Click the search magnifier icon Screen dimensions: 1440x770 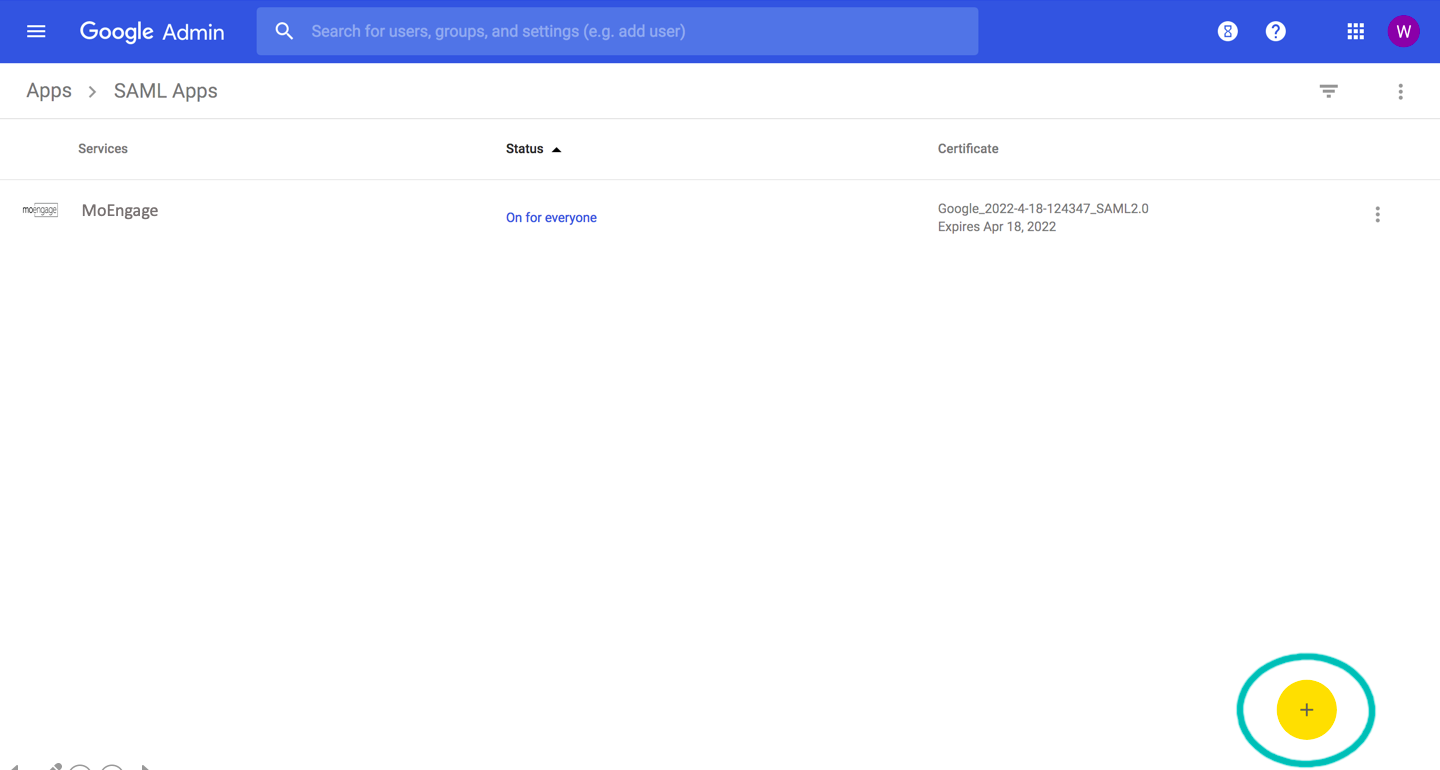click(284, 31)
